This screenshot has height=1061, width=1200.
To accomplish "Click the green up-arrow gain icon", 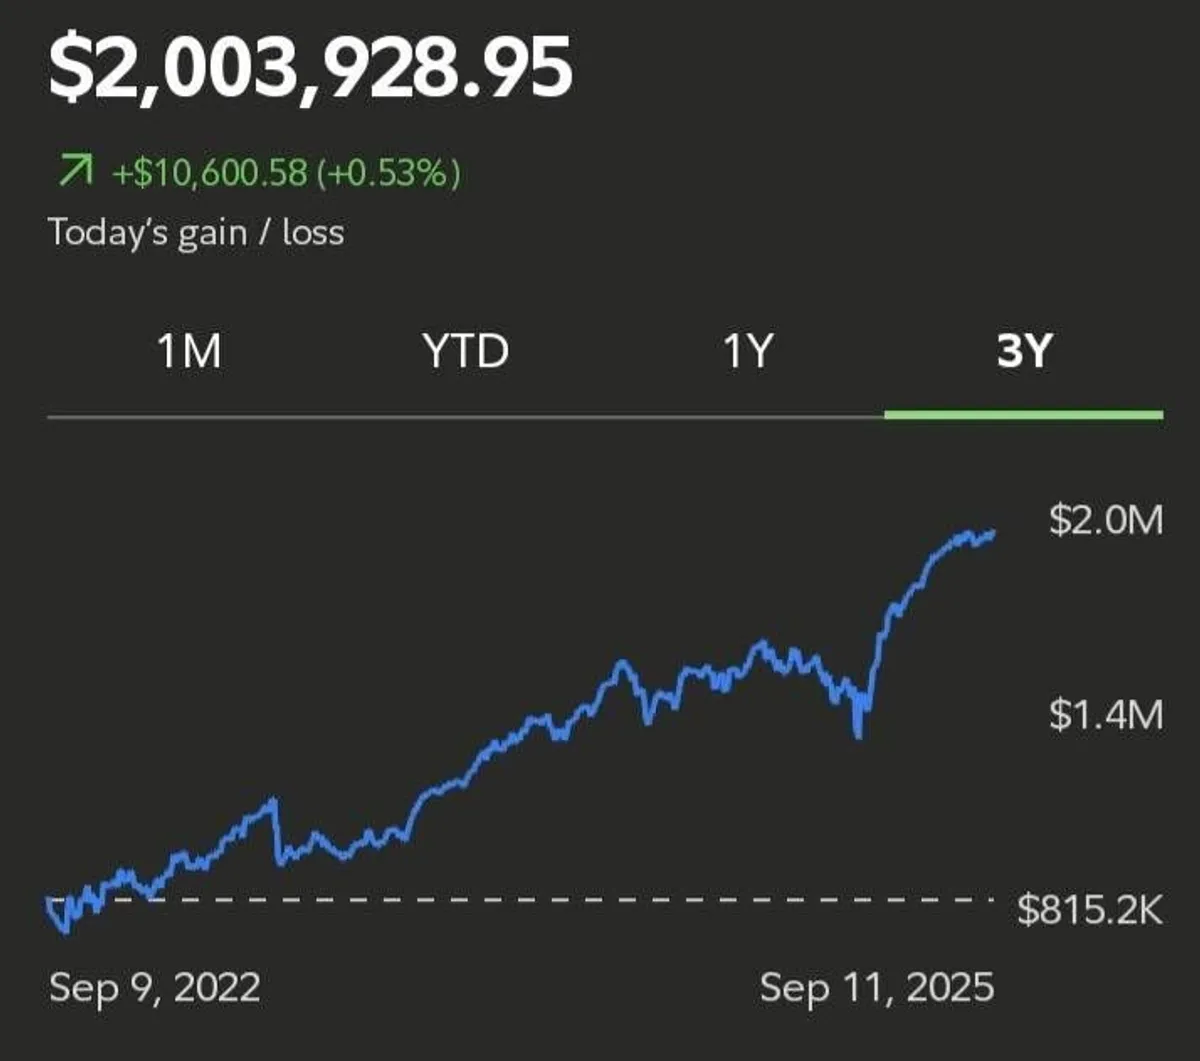I will click(71, 175).
